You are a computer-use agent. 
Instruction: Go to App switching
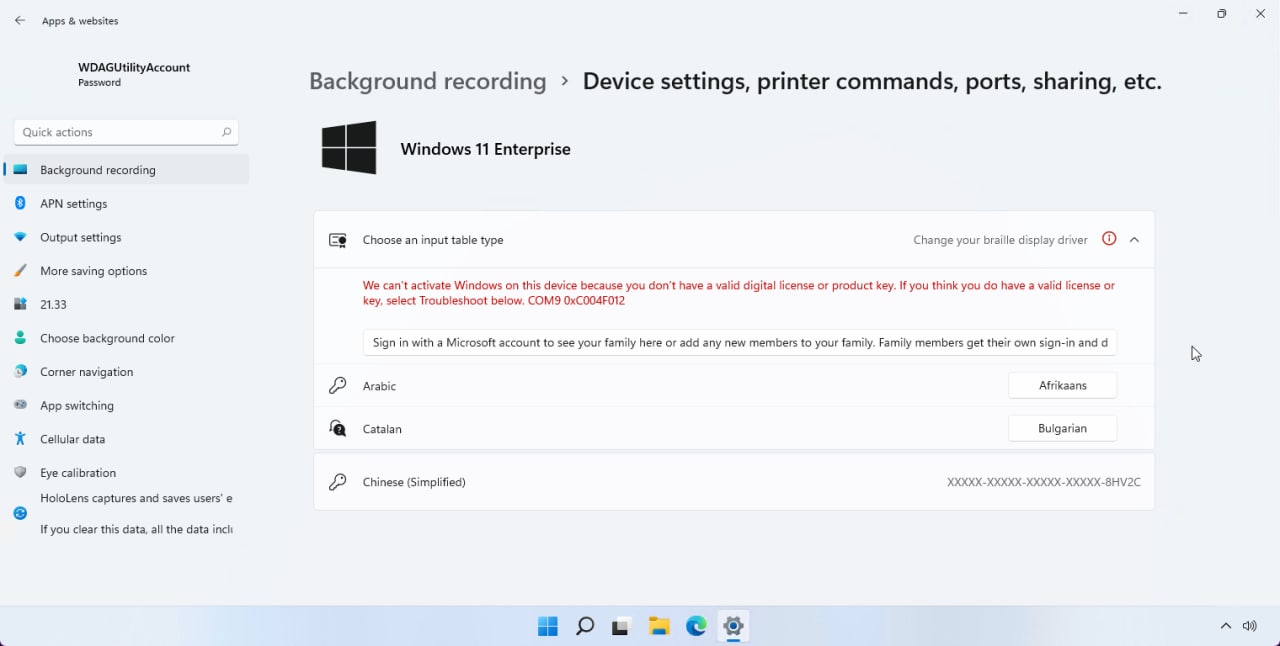pyautogui.click(x=127, y=405)
